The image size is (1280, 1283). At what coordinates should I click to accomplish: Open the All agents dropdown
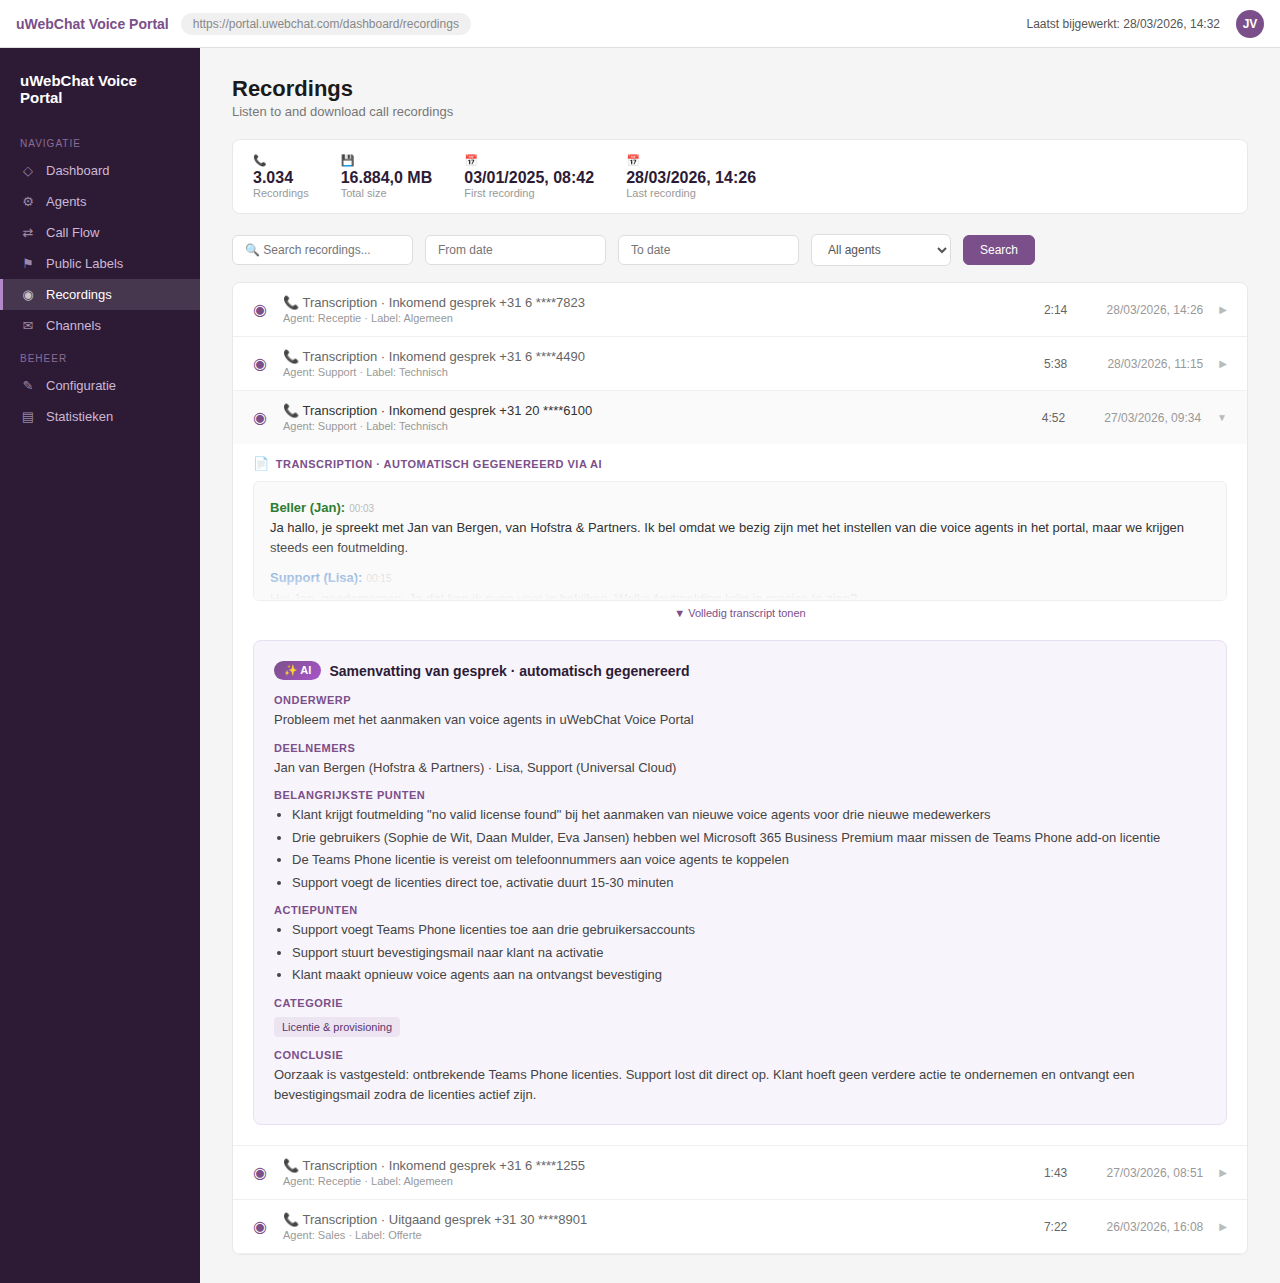pyautogui.click(x=880, y=250)
